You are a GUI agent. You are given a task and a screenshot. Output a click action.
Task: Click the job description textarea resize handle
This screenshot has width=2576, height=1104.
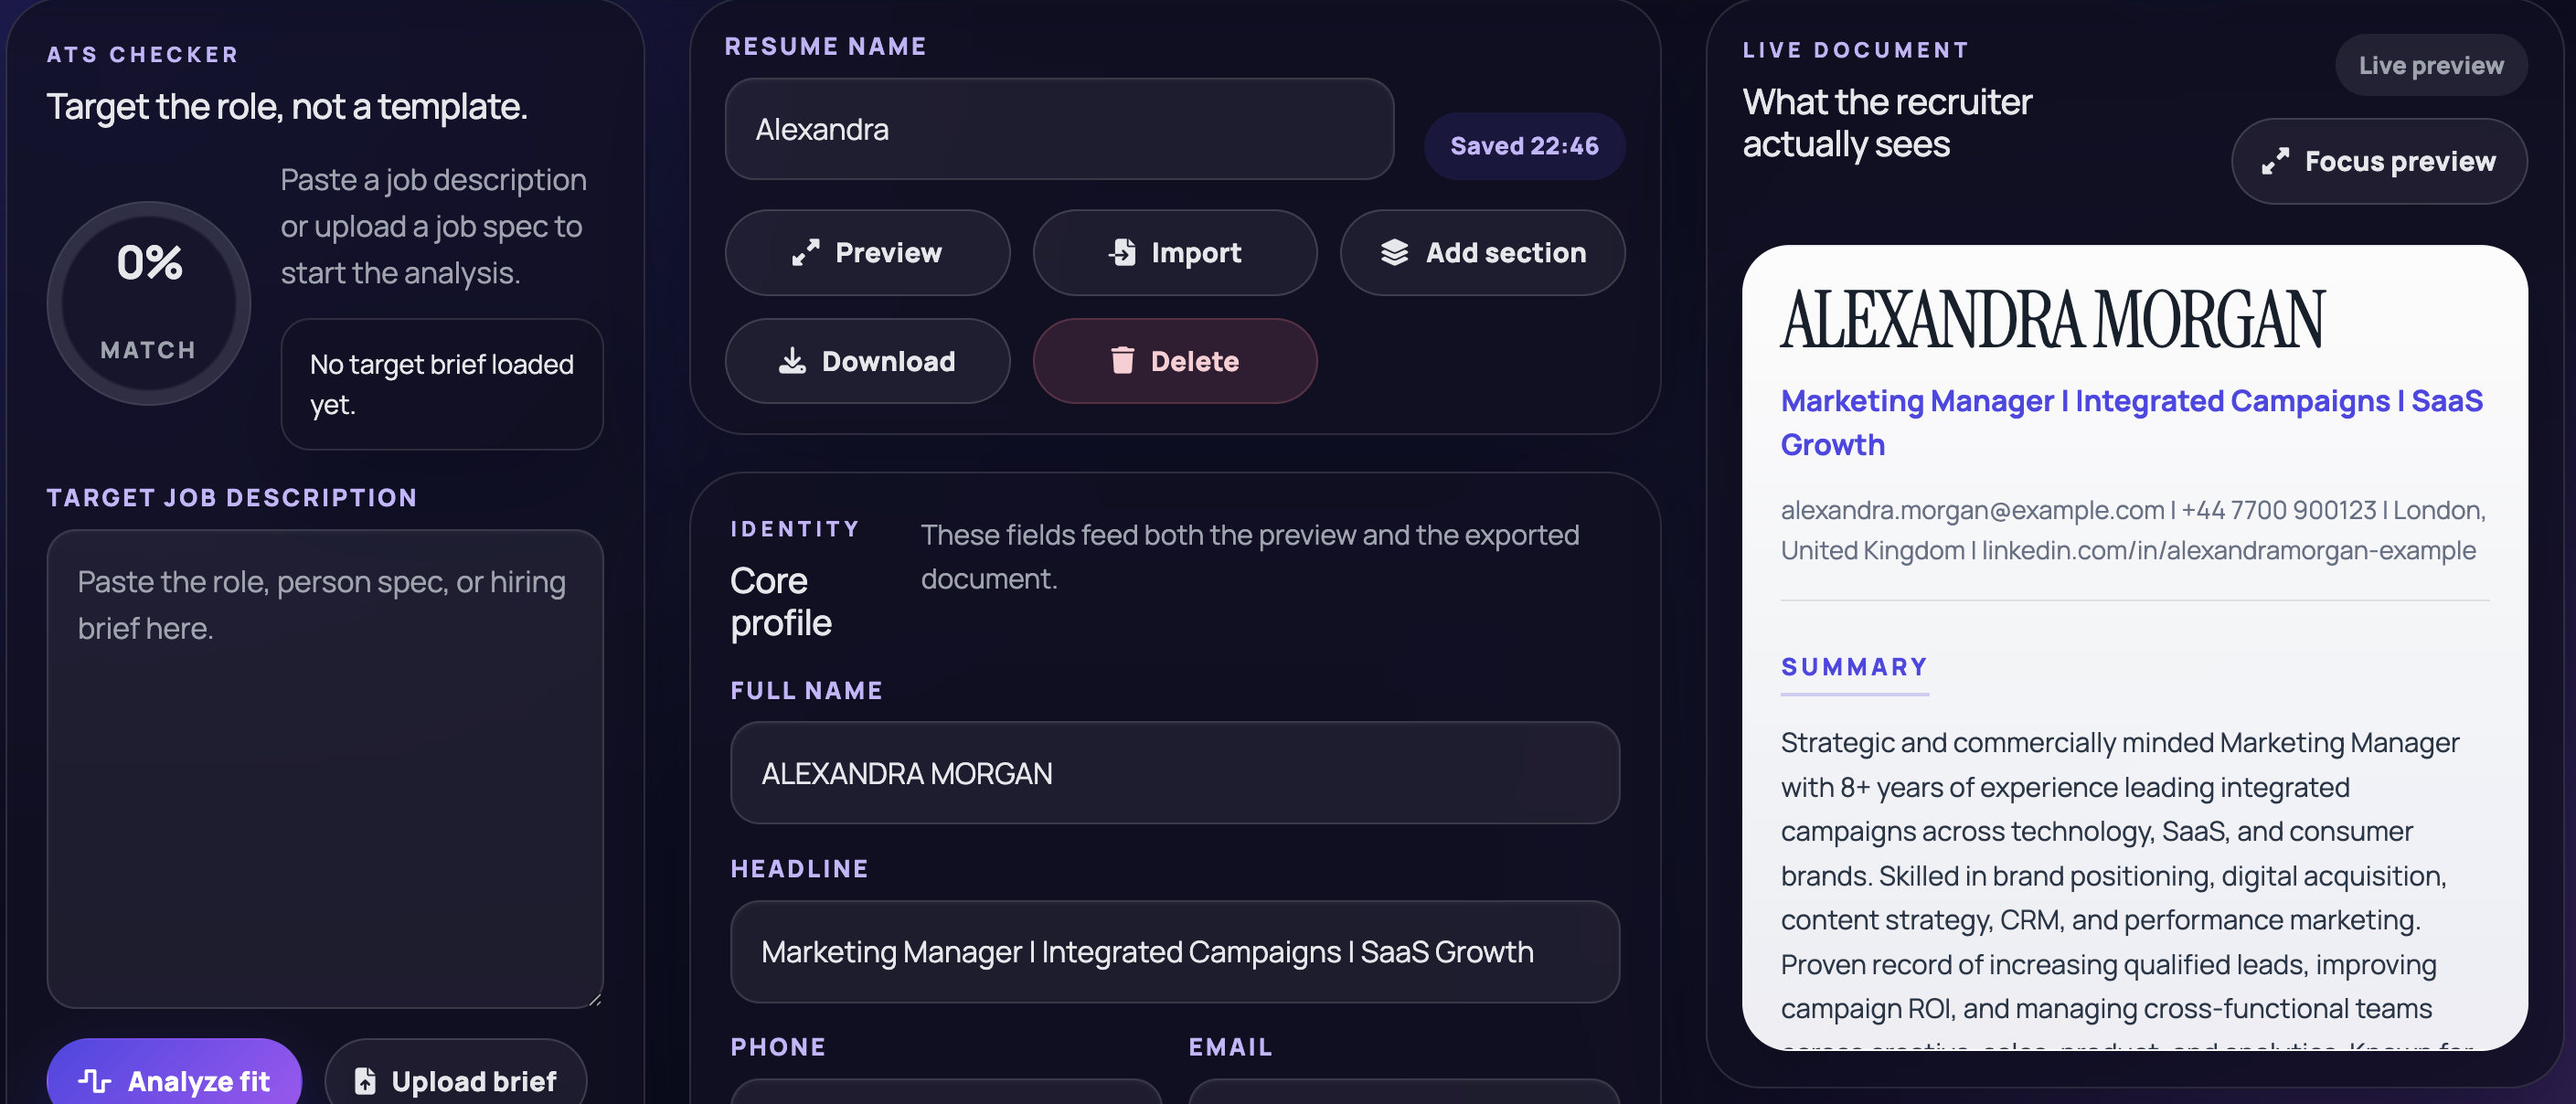tap(595, 999)
